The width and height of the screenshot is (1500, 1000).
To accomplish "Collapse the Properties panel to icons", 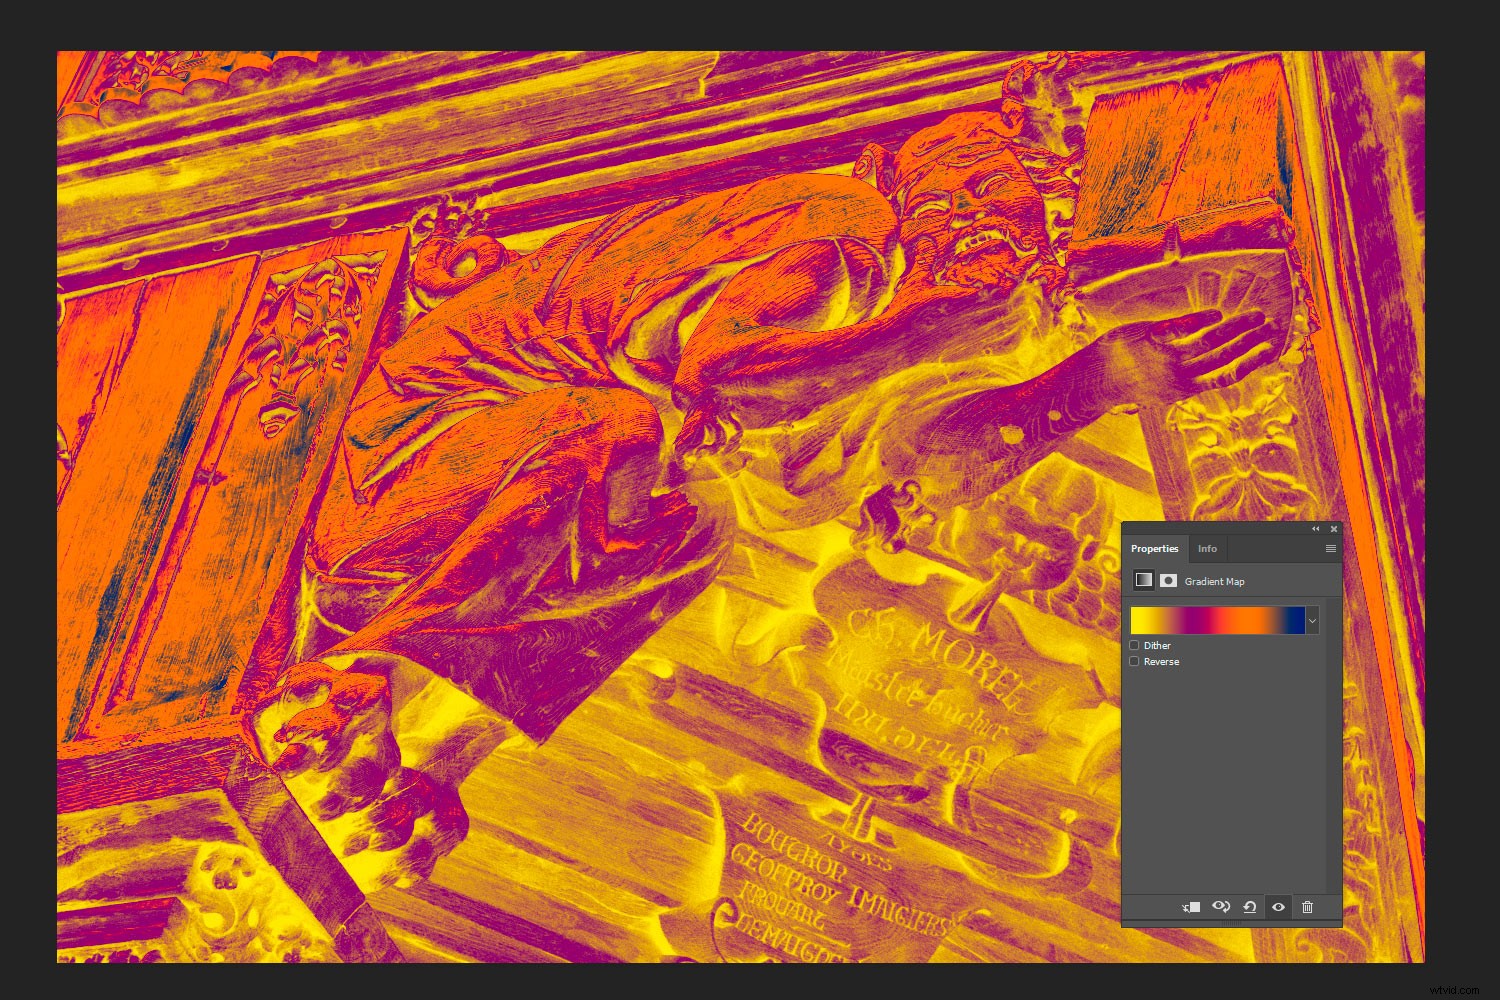I will point(1316,529).
